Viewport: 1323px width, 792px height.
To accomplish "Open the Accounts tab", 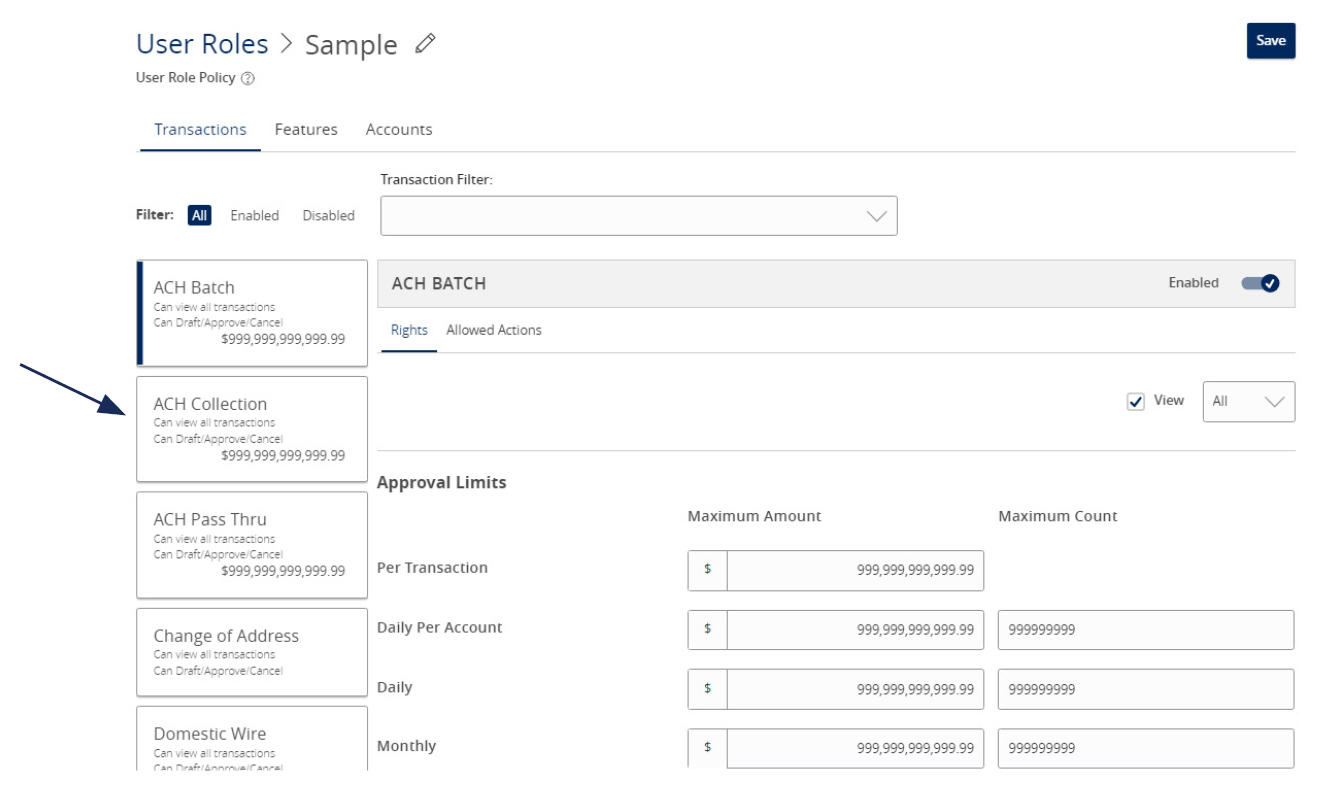I will 398,129.
